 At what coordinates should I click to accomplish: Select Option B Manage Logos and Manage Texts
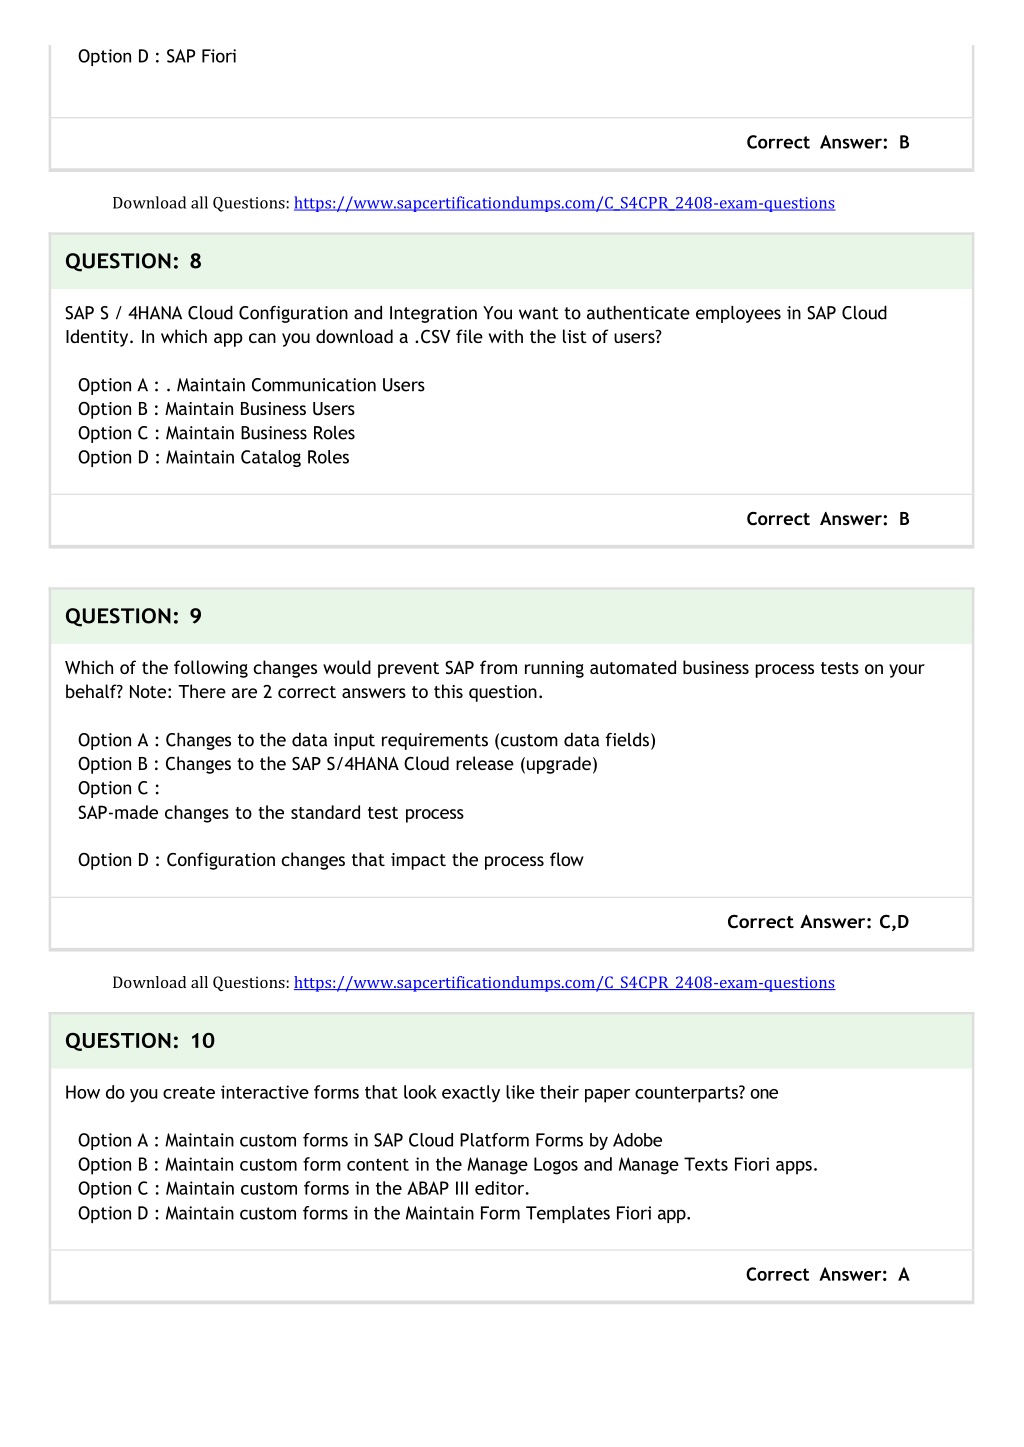(448, 1164)
